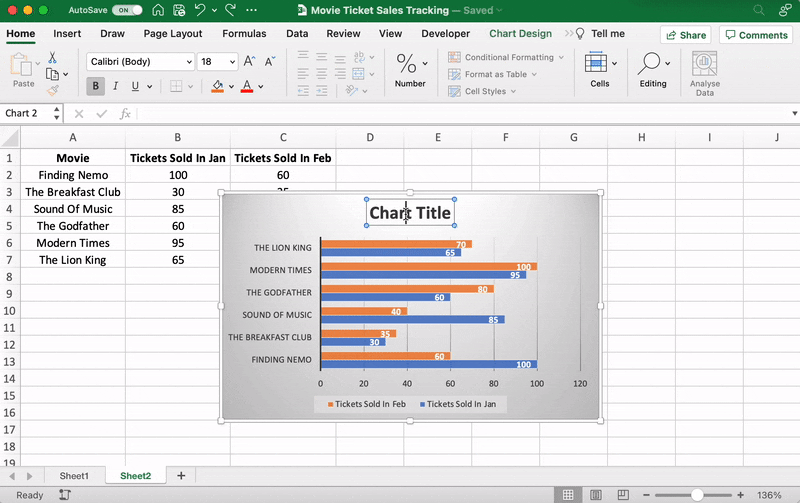Click the Decrease Font Size icon
This screenshot has width=800, height=503.
(x=270, y=62)
